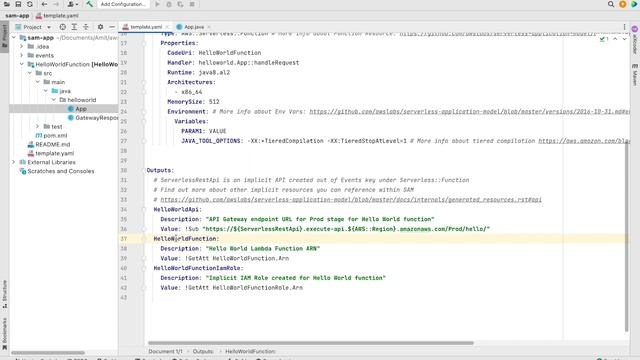Select template.yaml breadcrumb in navigation bar

coord(57,16)
